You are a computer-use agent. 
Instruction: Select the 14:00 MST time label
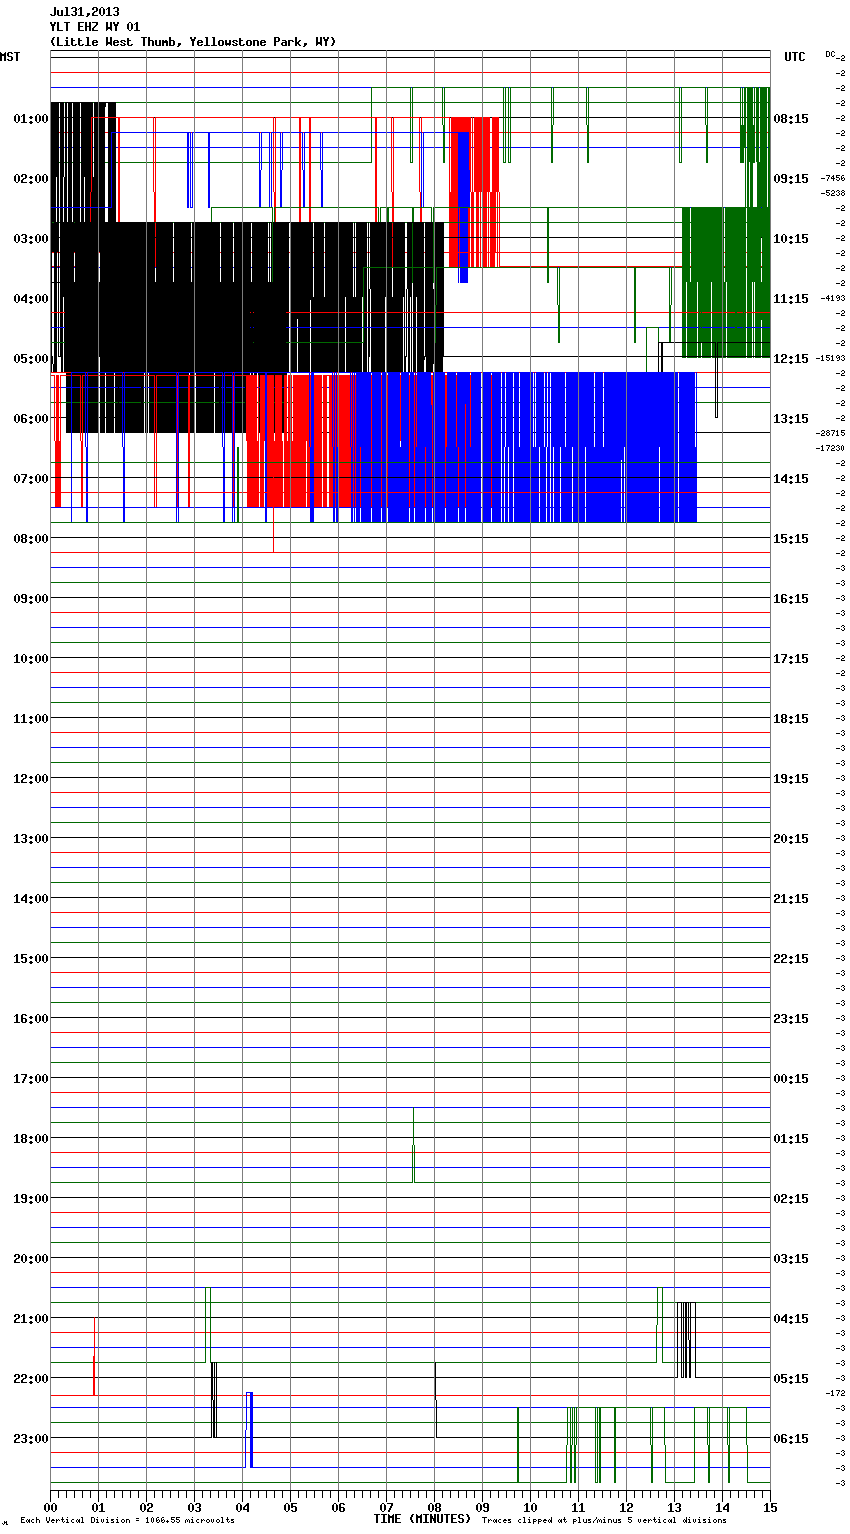coord(31,899)
